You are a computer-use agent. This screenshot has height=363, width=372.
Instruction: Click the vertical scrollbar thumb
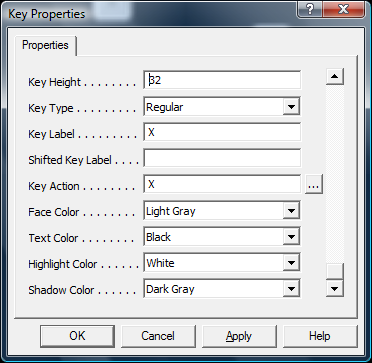pyautogui.click(x=335, y=271)
